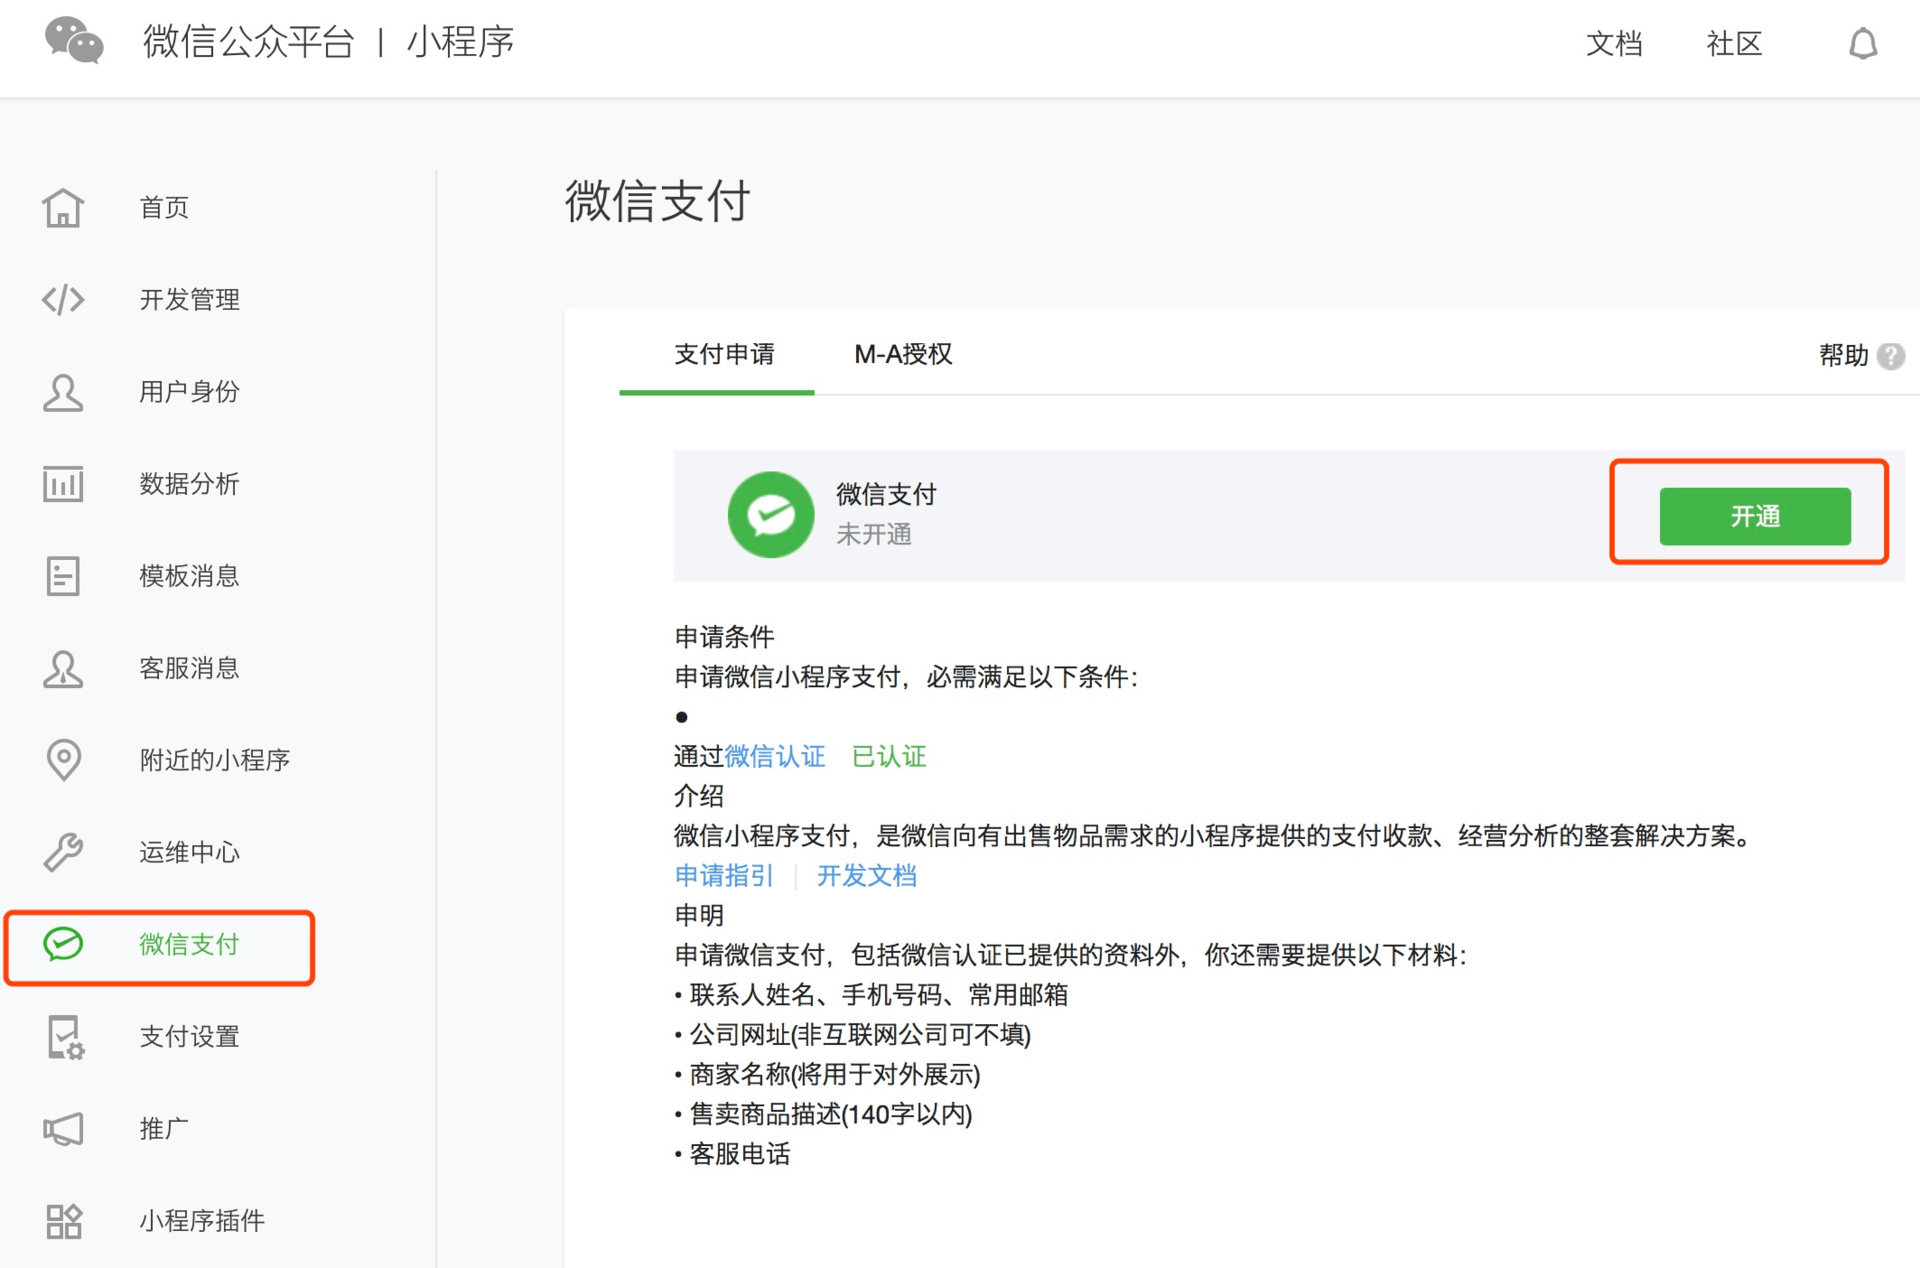Select the 小程序插件 plugin icon
1920x1268 pixels.
click(62, 1221)
